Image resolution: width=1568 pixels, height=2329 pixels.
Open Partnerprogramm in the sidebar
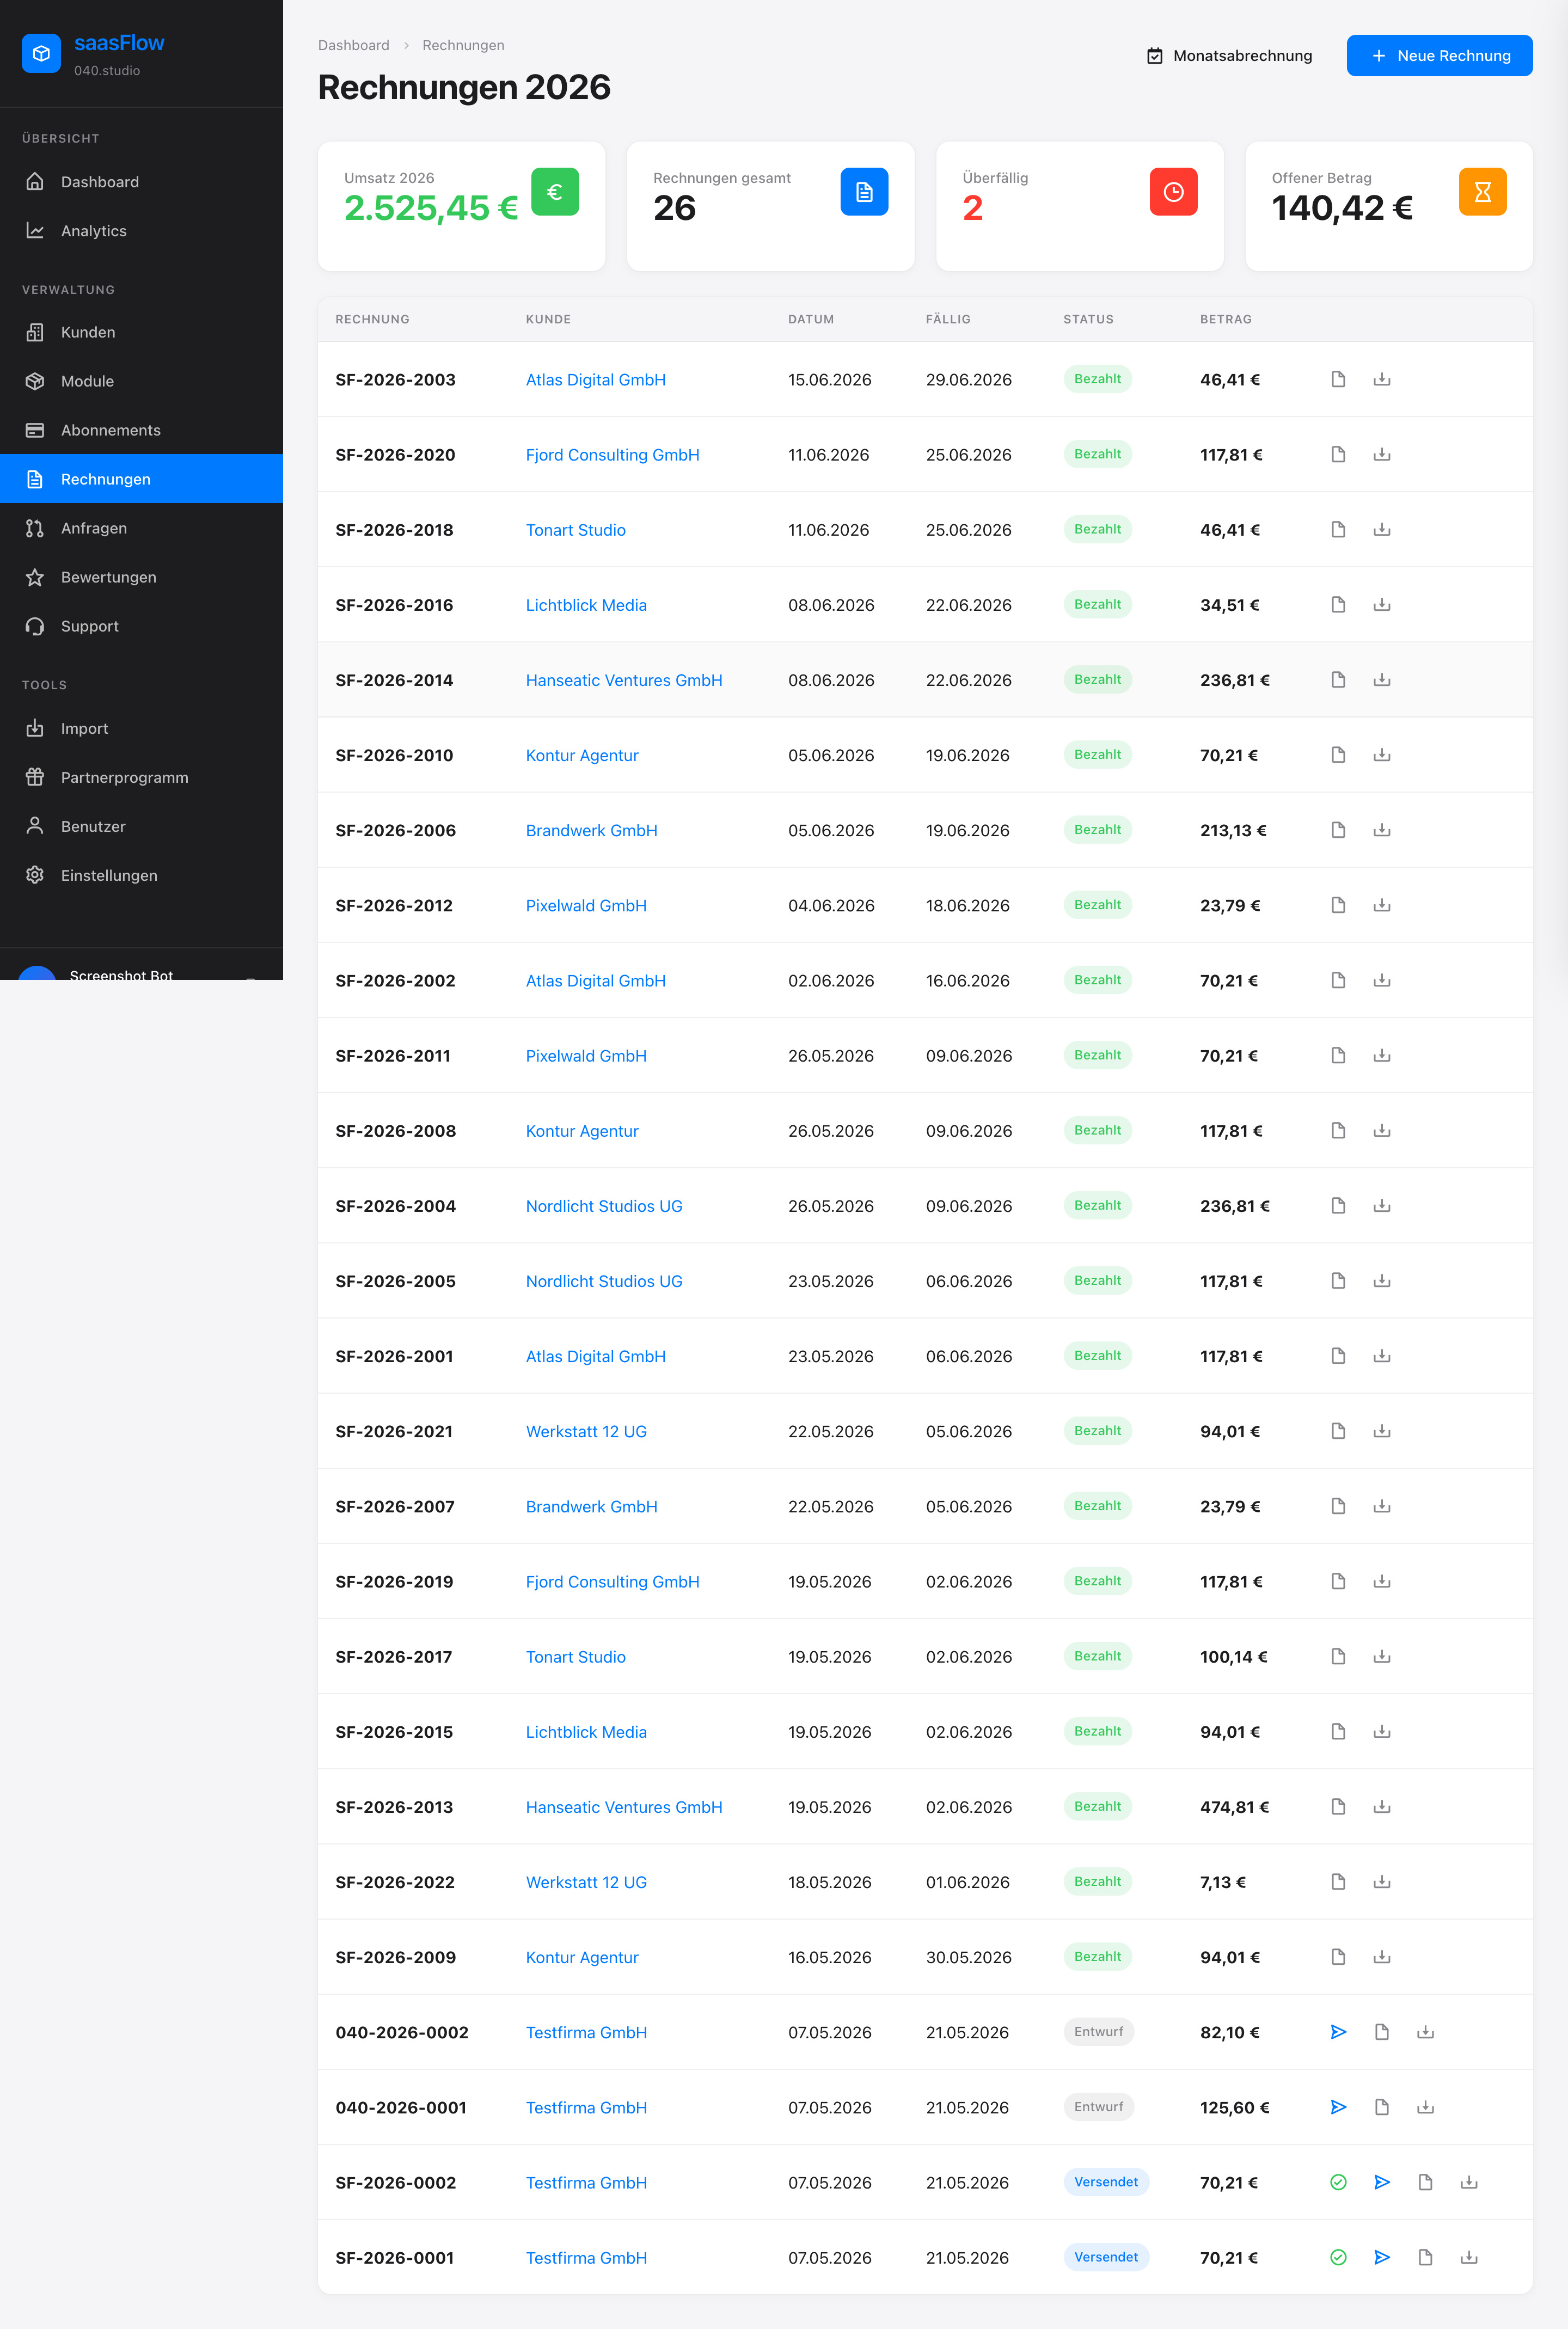coord(141,777)
